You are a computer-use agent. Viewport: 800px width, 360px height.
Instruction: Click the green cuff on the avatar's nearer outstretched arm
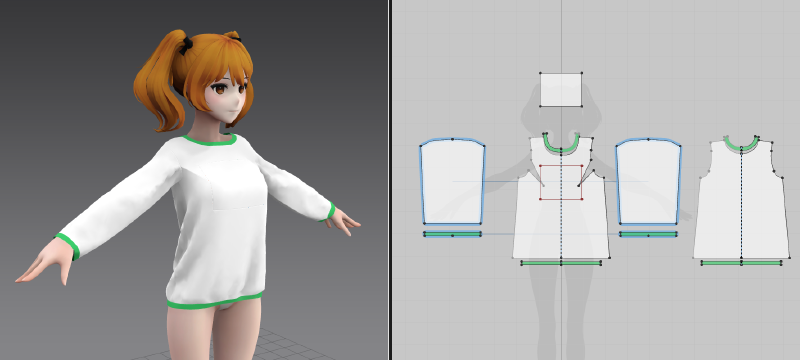(x=68, y=246)
